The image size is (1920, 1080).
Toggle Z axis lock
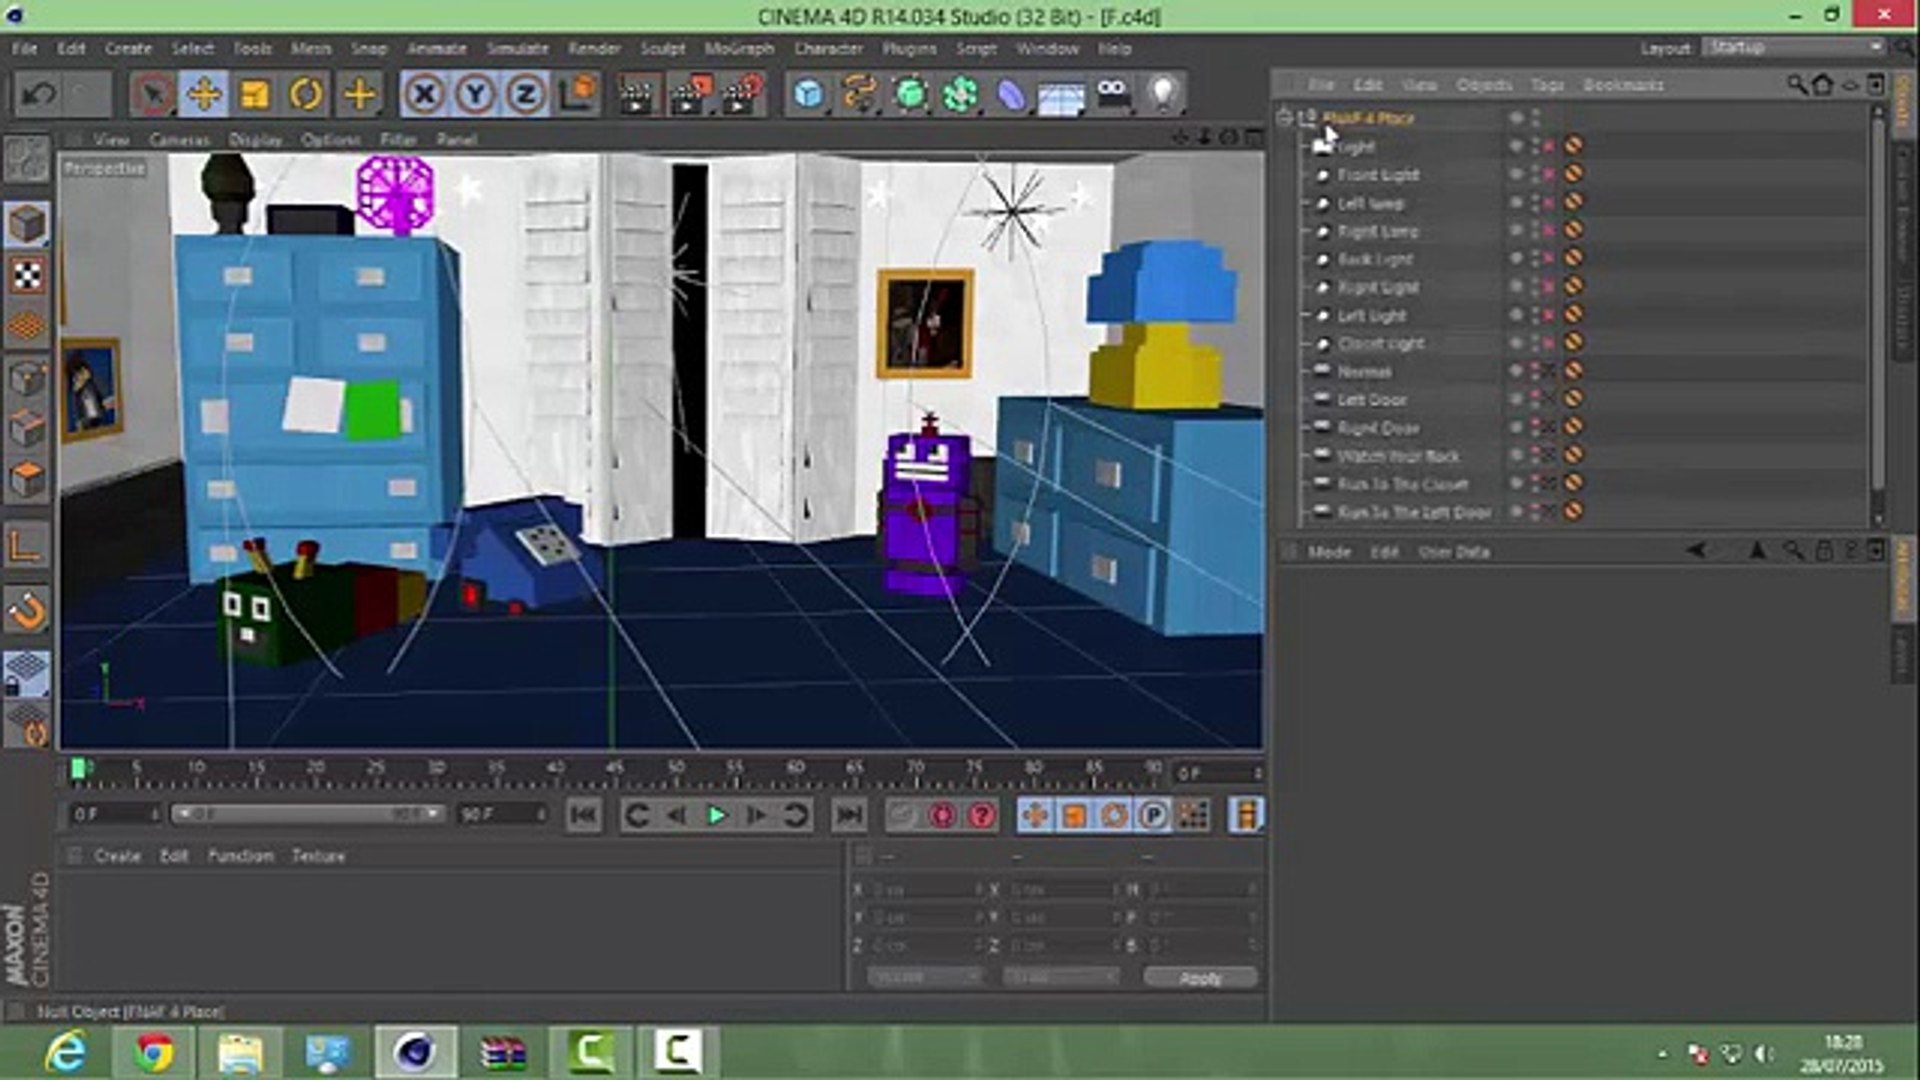pyautogui.click(x=525, y=95)
